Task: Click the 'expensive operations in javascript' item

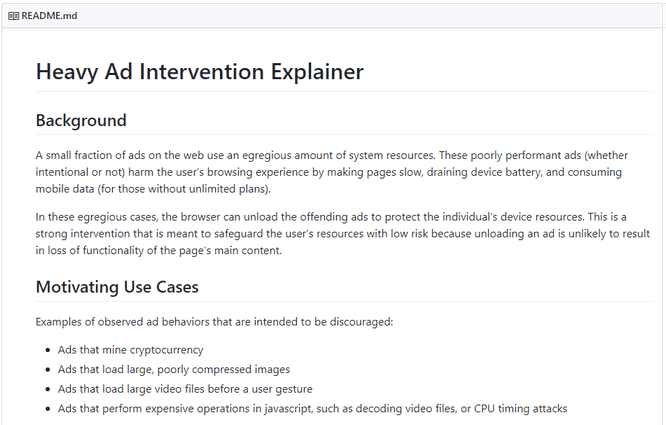Action: pos(313,408)
